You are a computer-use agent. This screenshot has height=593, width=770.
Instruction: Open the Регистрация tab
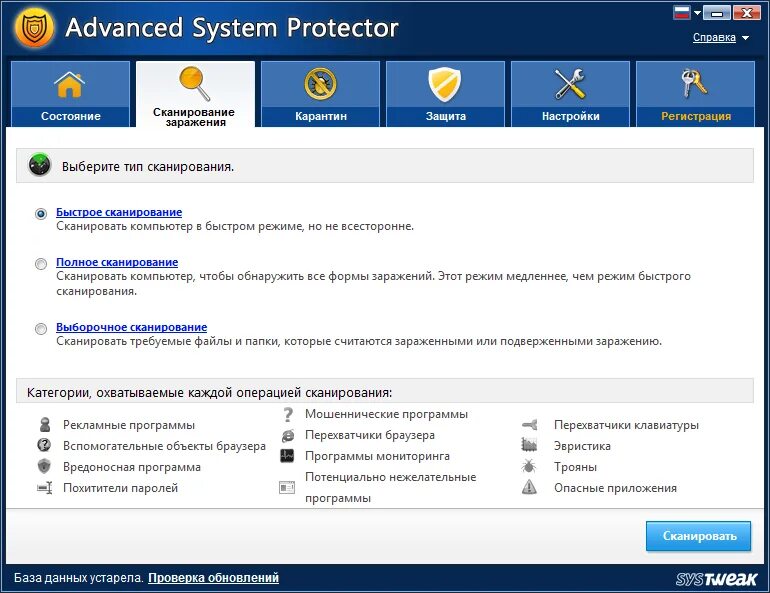(695, 94)
